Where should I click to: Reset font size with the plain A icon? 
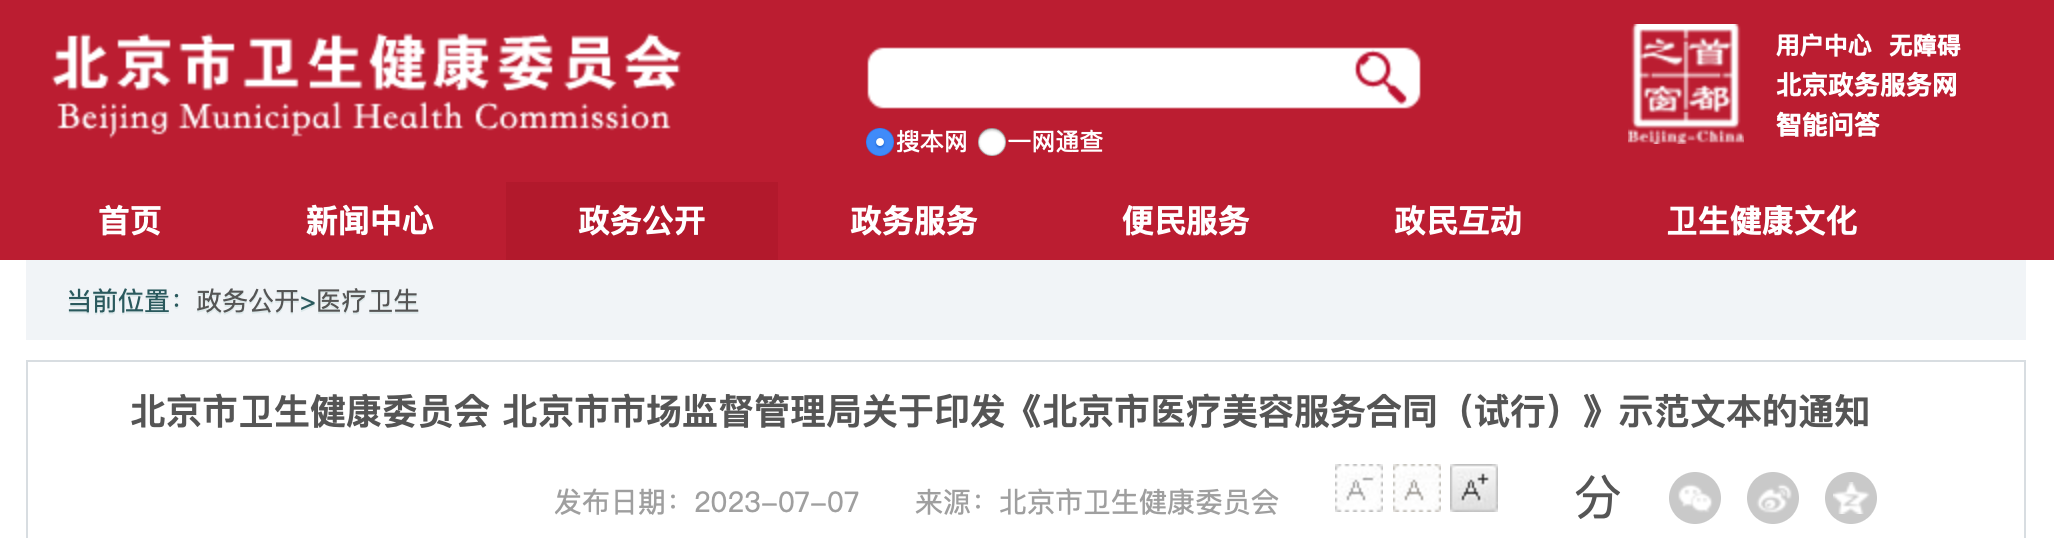pyautogui.click(x=1416, y=488)
